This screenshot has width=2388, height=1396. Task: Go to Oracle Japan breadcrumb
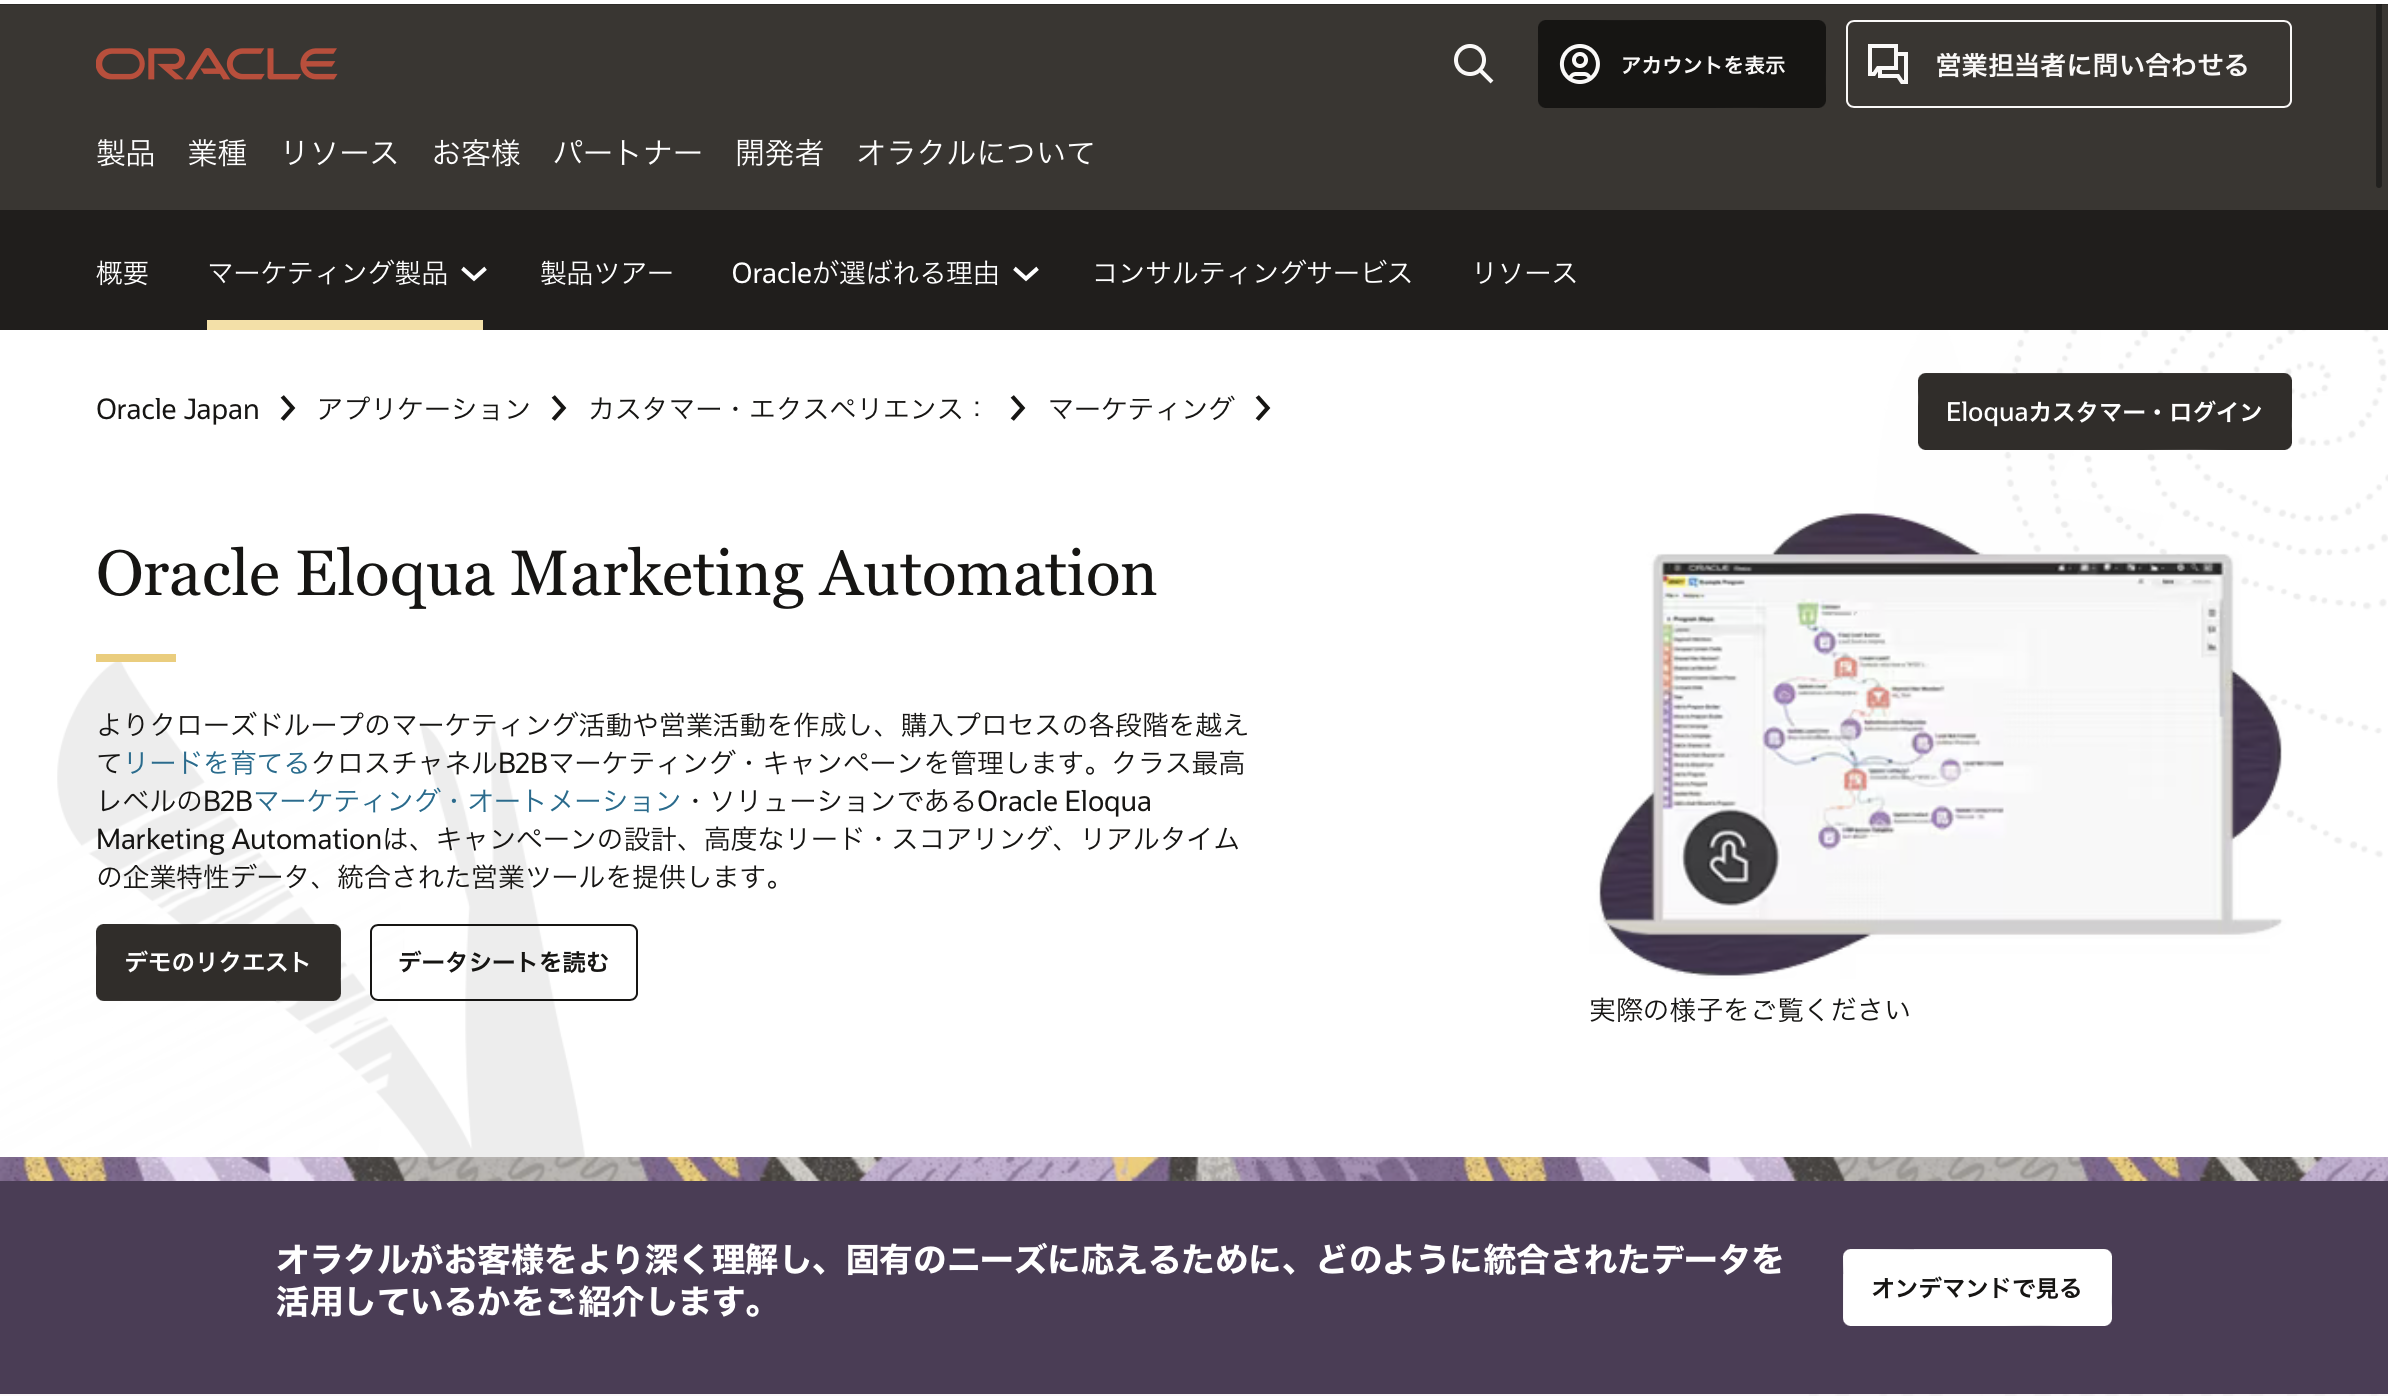pyautogui.click(x=178, y=409)
